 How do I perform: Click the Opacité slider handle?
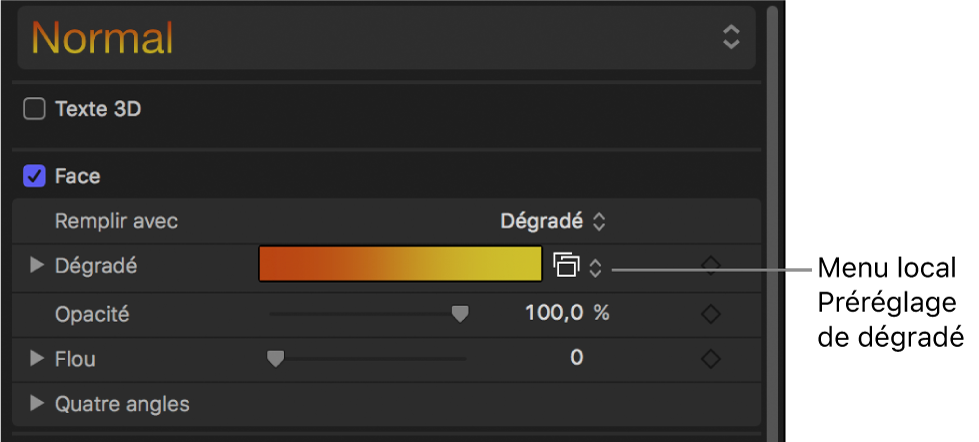[x=460, y=314]
